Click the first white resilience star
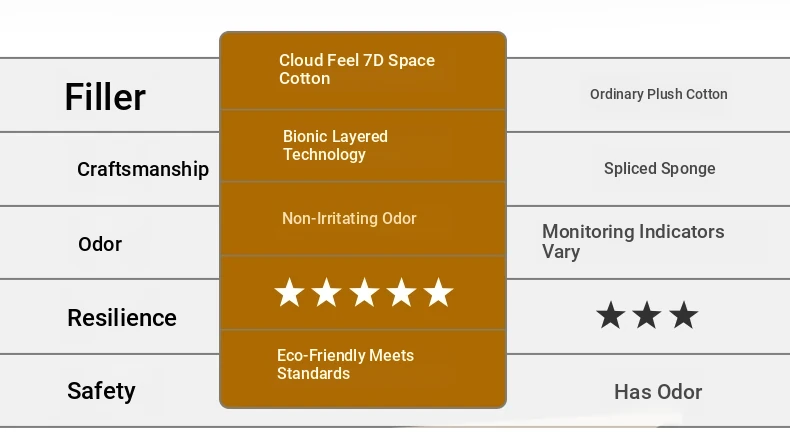Screen dimensions: 790x441 (x=289, y=292)
